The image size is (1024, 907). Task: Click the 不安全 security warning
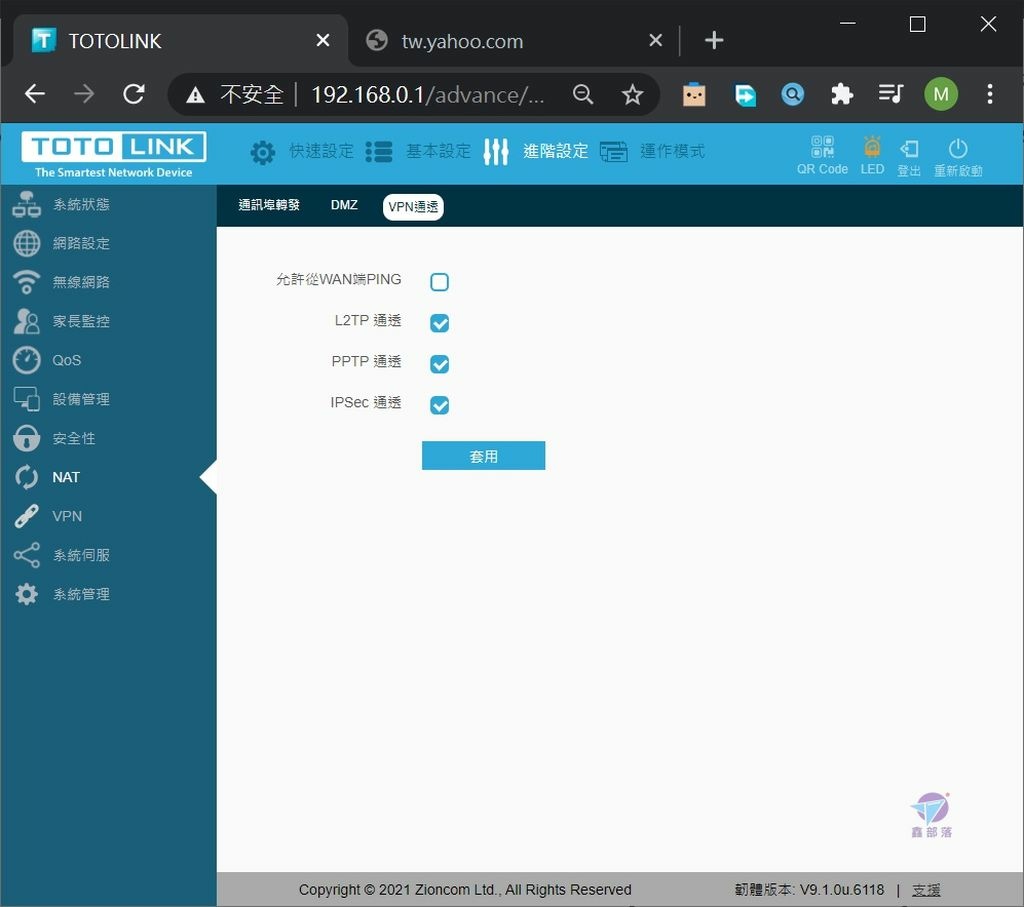[x=235, y=95]
